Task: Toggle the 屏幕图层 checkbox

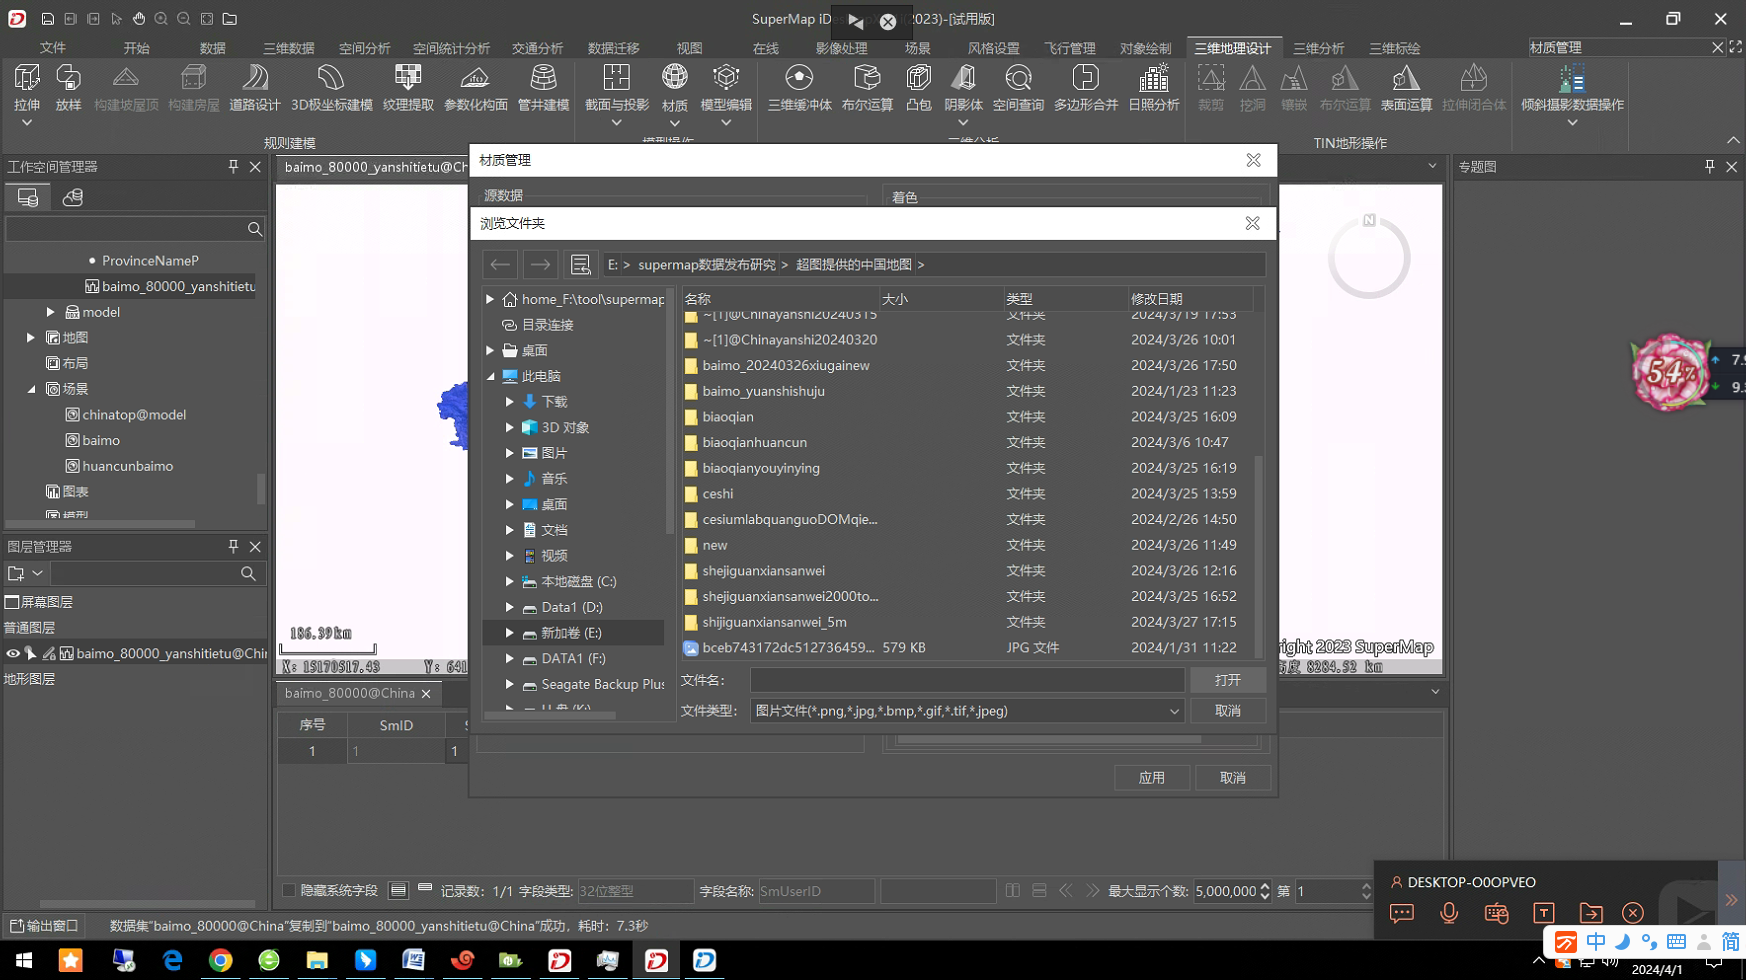Action: point(12,602)
